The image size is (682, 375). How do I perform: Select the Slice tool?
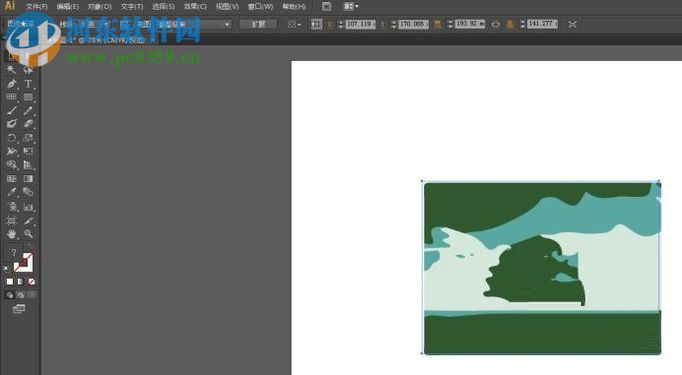tap(28, 221)
